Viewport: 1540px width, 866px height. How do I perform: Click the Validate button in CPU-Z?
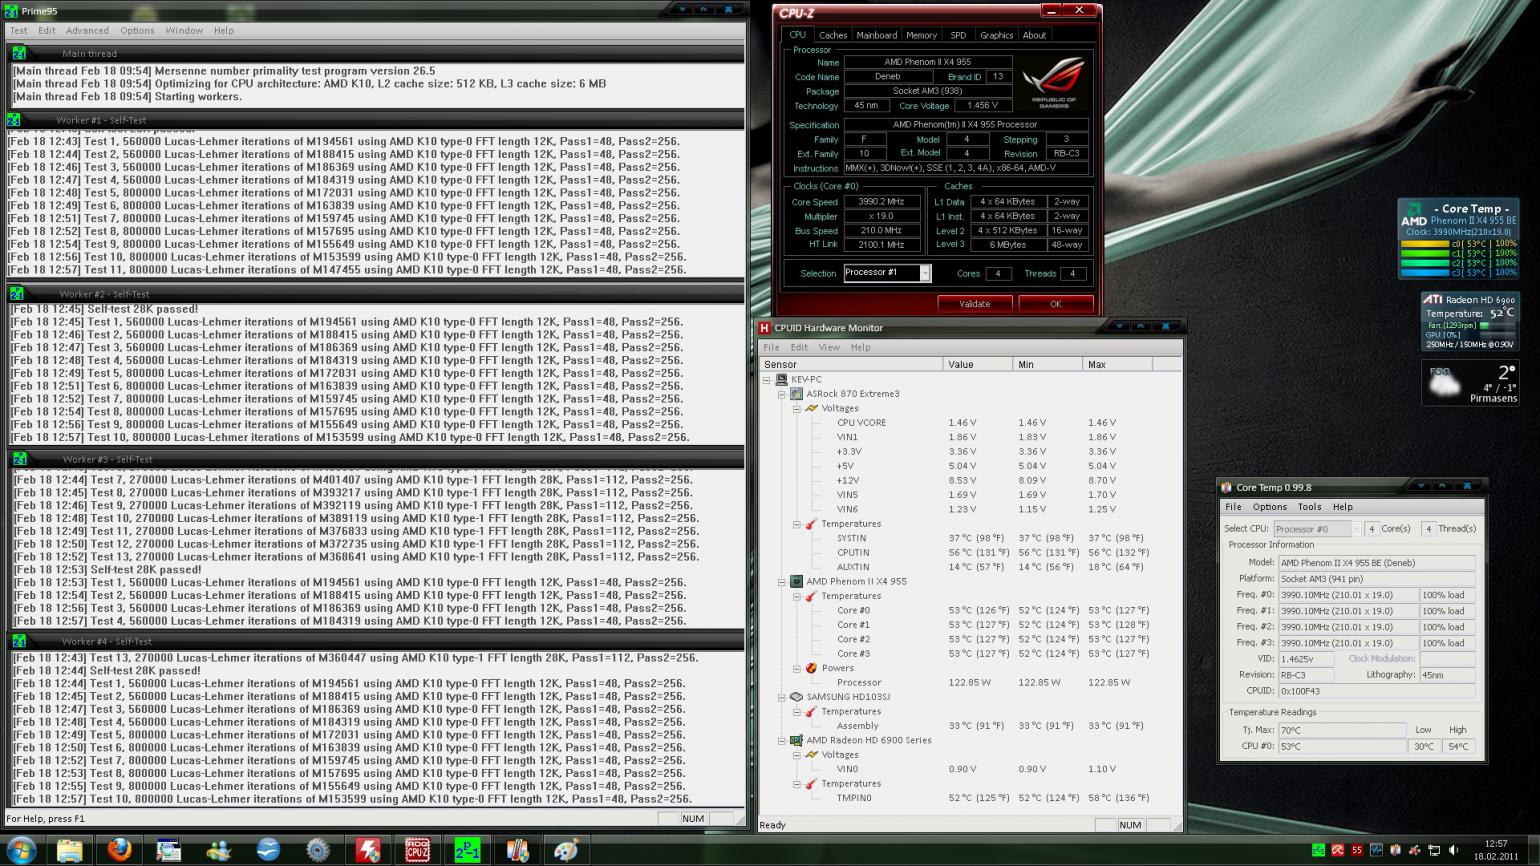(x=975, y=304)
